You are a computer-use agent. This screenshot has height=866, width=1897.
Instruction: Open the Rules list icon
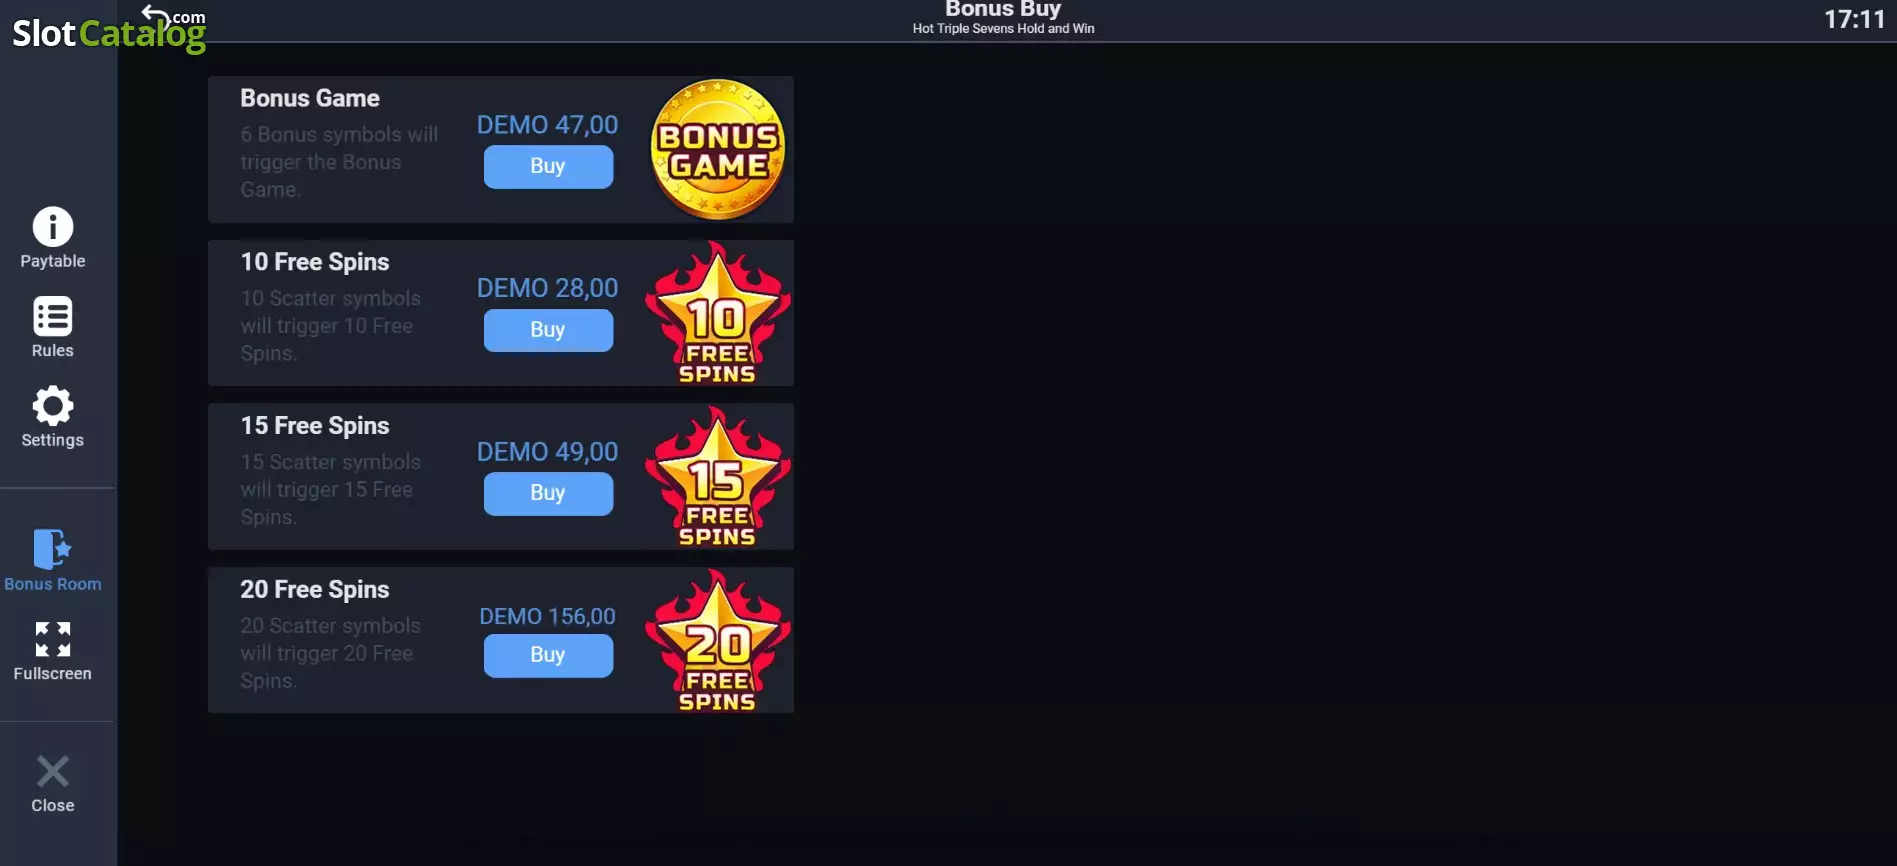pyautogui.click(x=53, y=317)
